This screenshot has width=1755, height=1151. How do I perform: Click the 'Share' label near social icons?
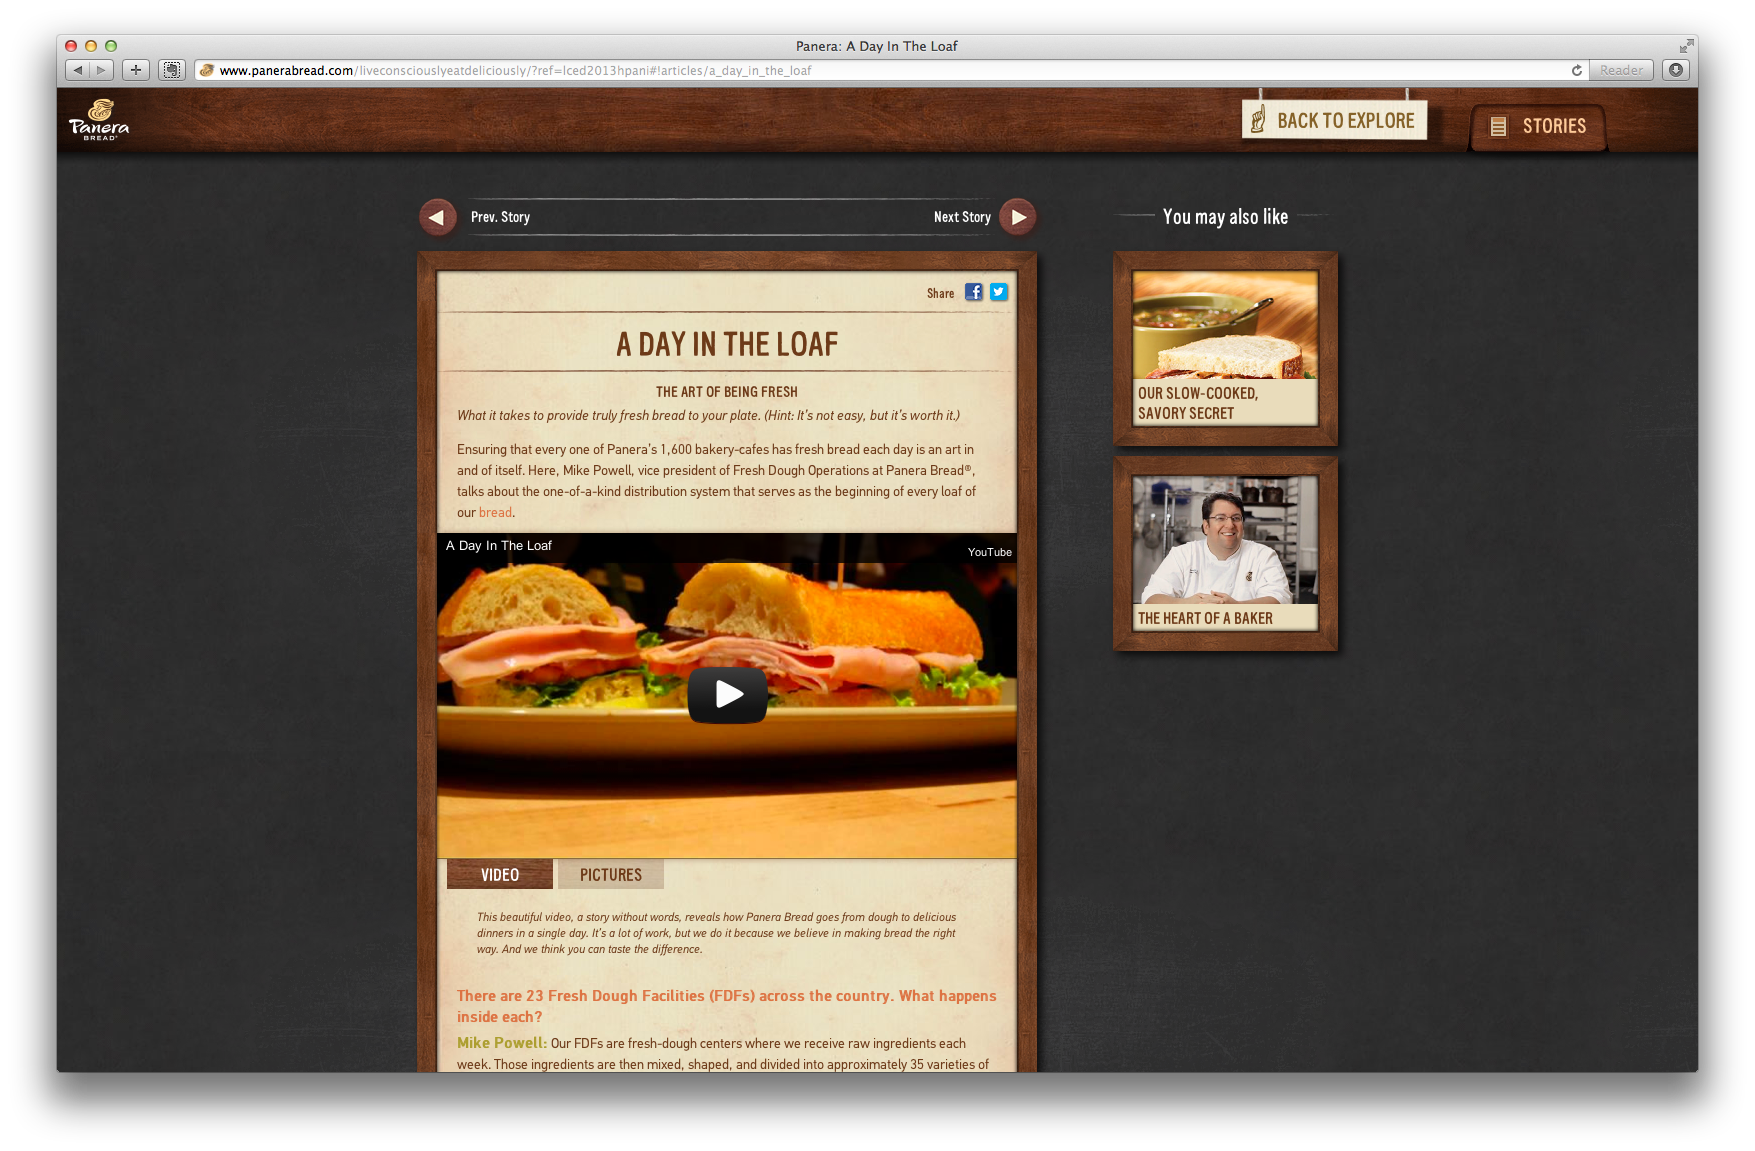coord(940,293)
